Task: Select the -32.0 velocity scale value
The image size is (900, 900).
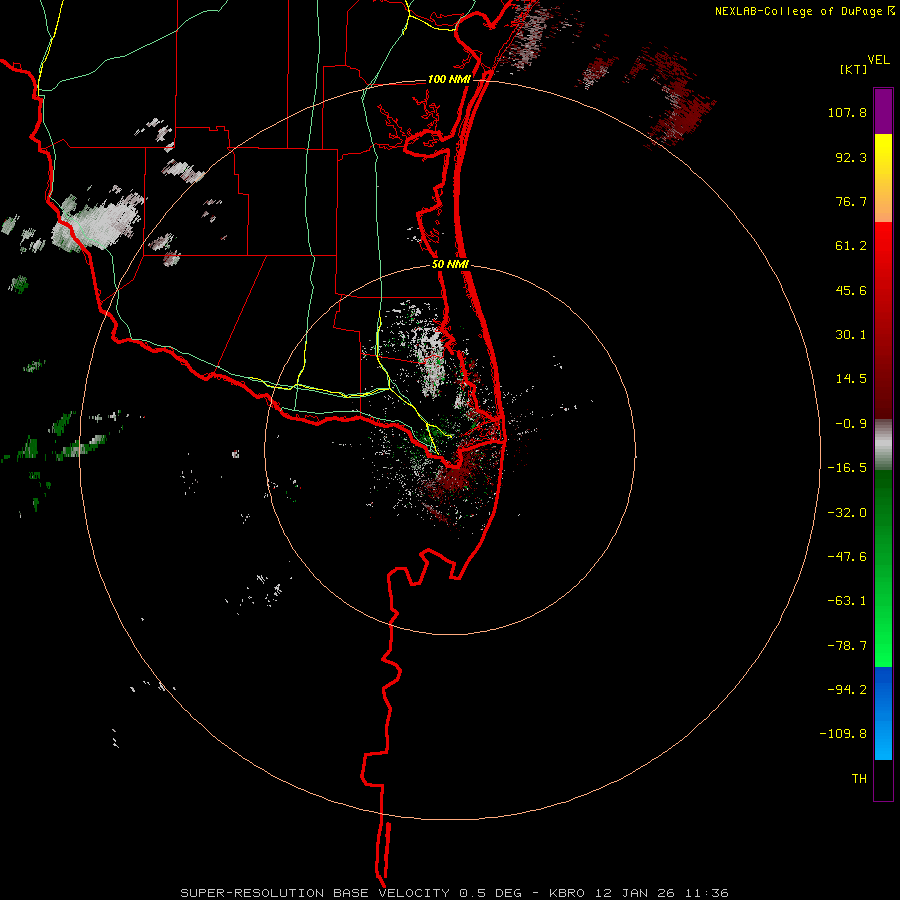Action: pyautogui.click(x=847, y=513)
